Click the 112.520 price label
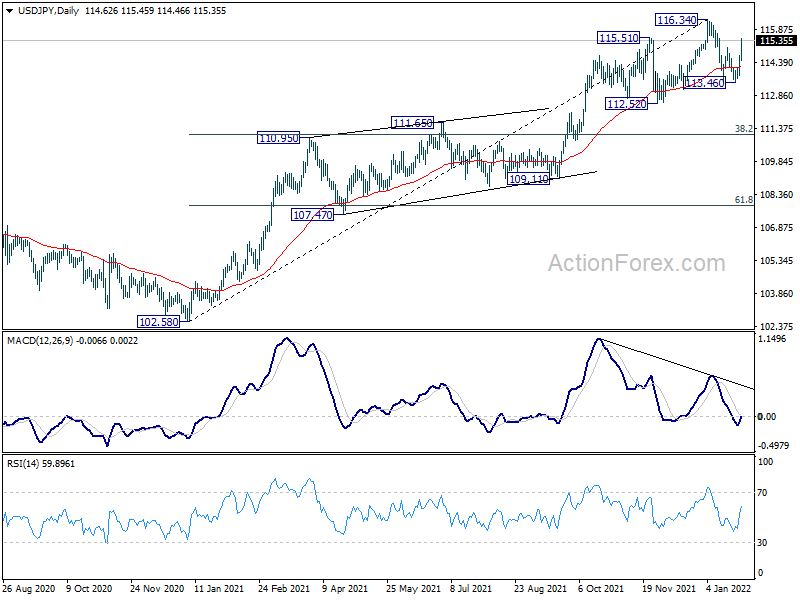The height and width of the screenshot is (600, 800). tap(627, 104)
